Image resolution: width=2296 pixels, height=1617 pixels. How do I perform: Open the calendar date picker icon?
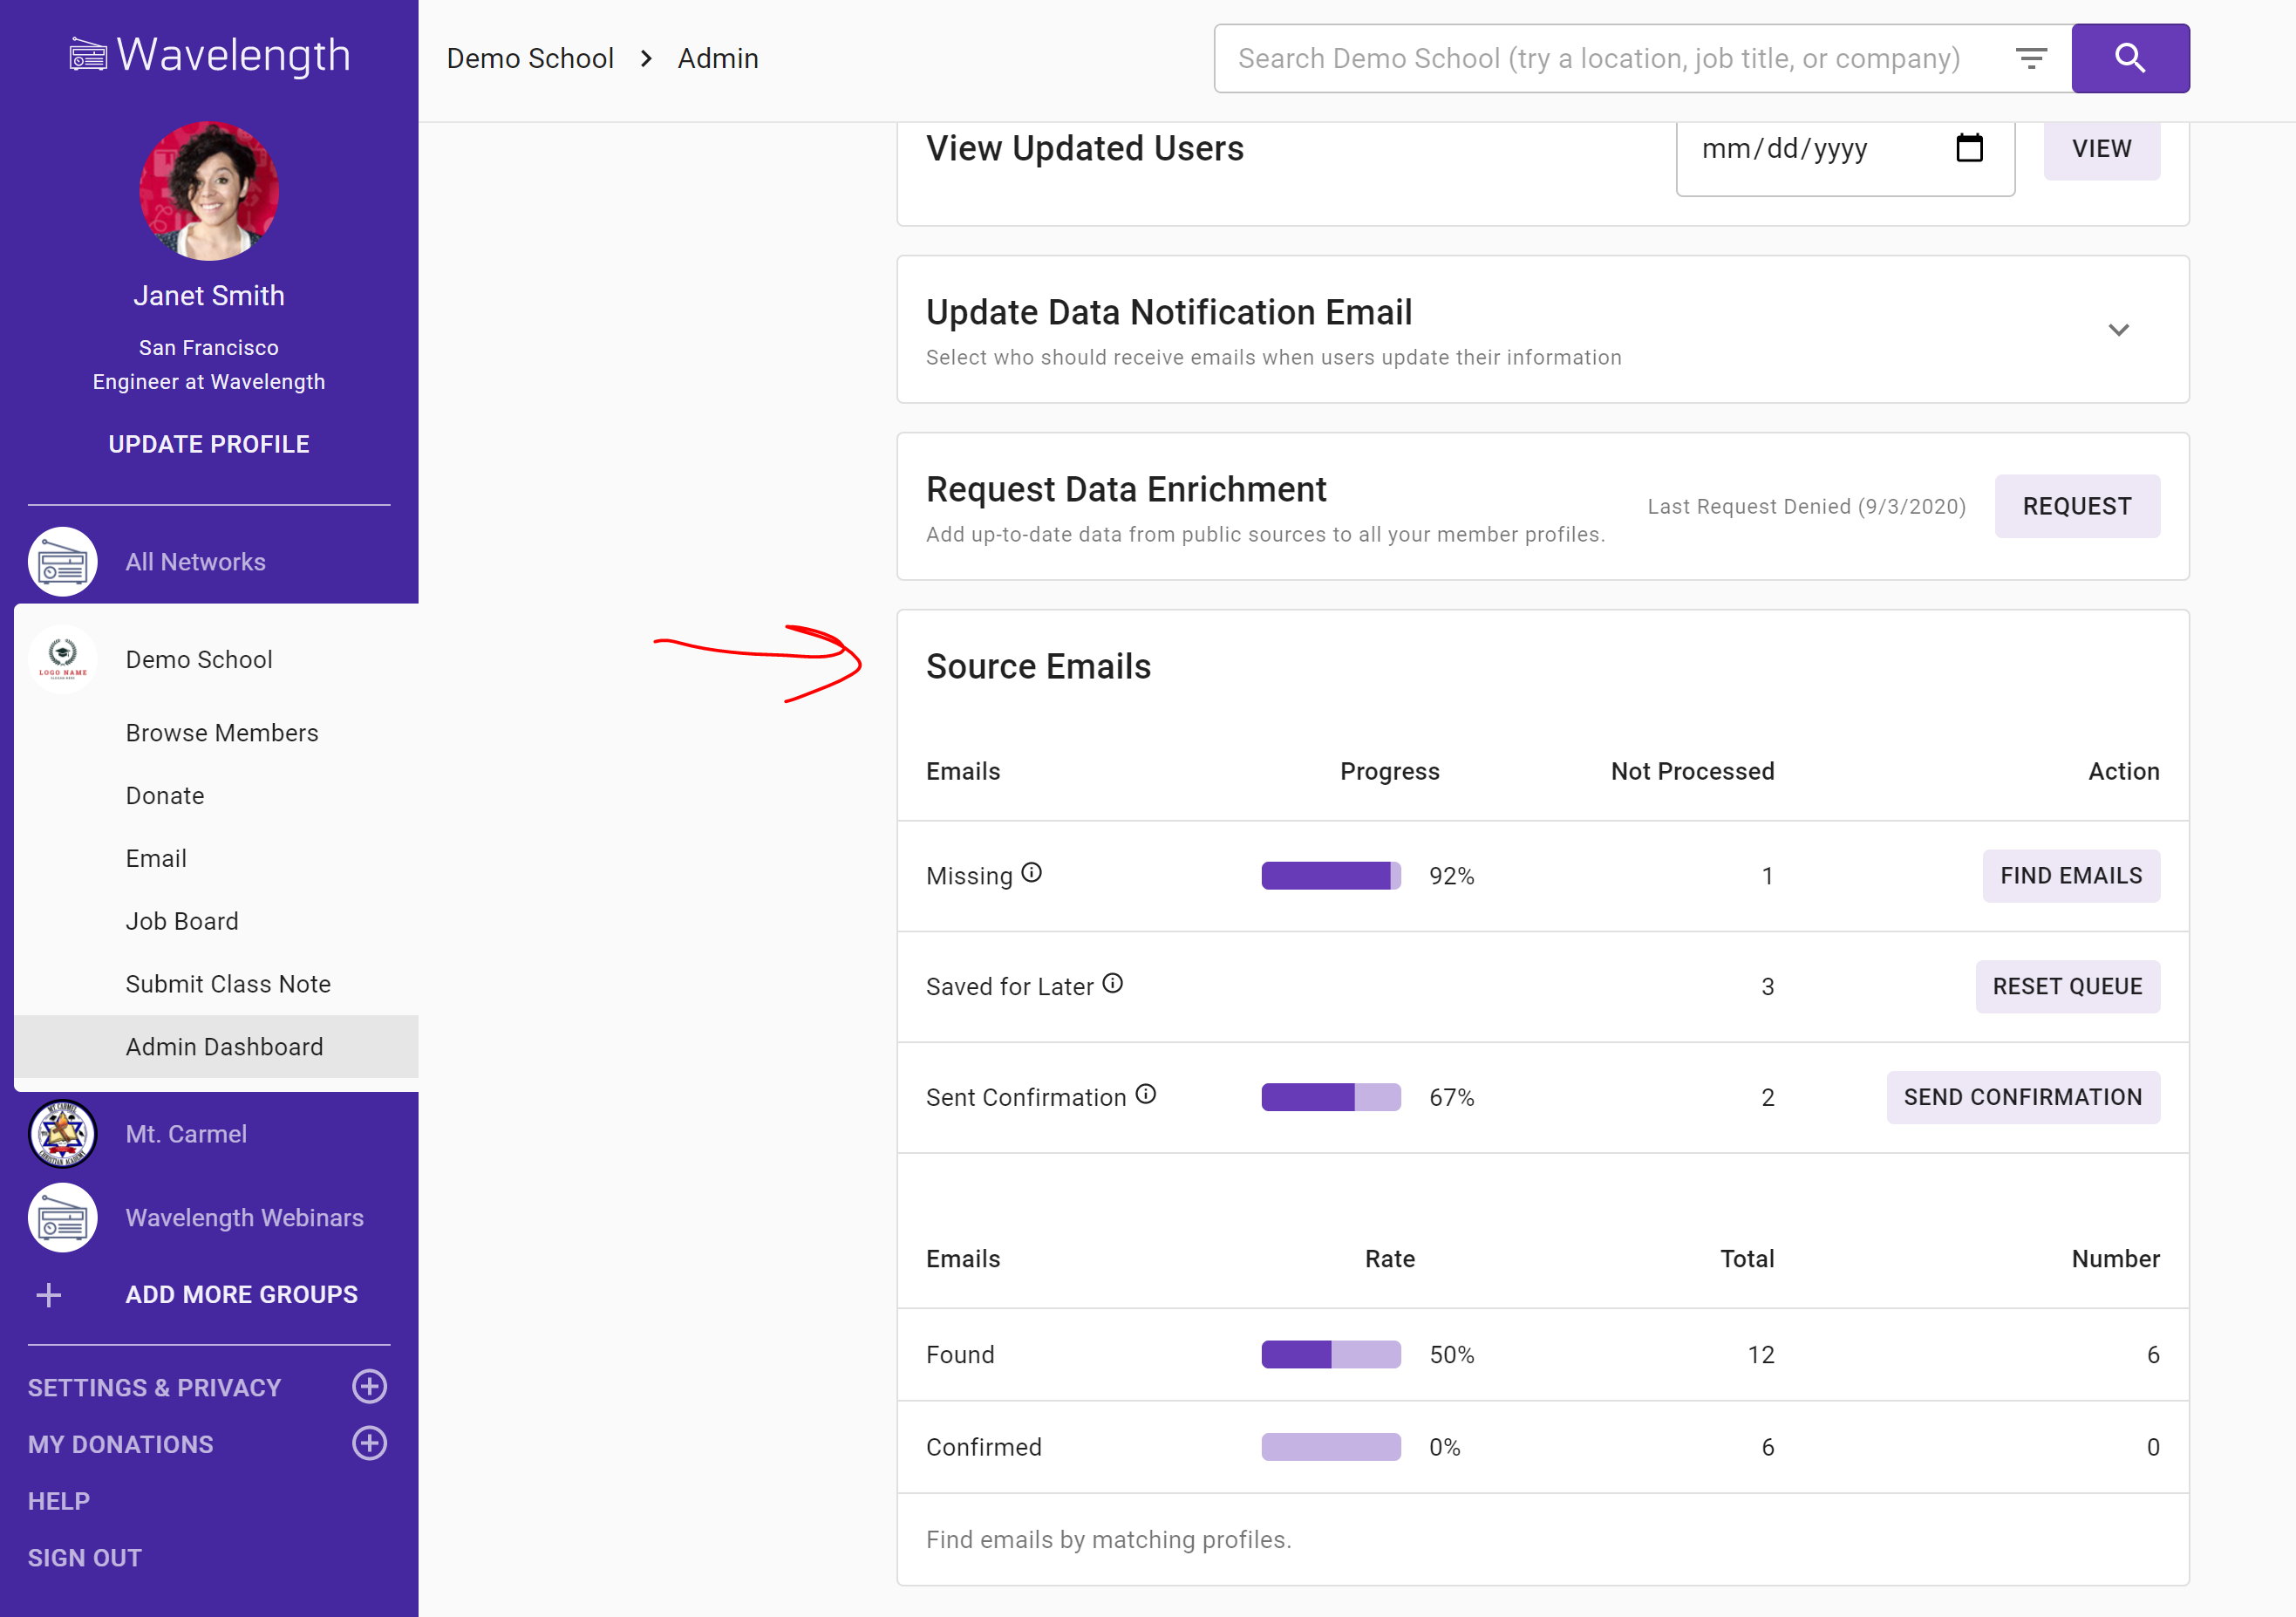pos(1968,148)
